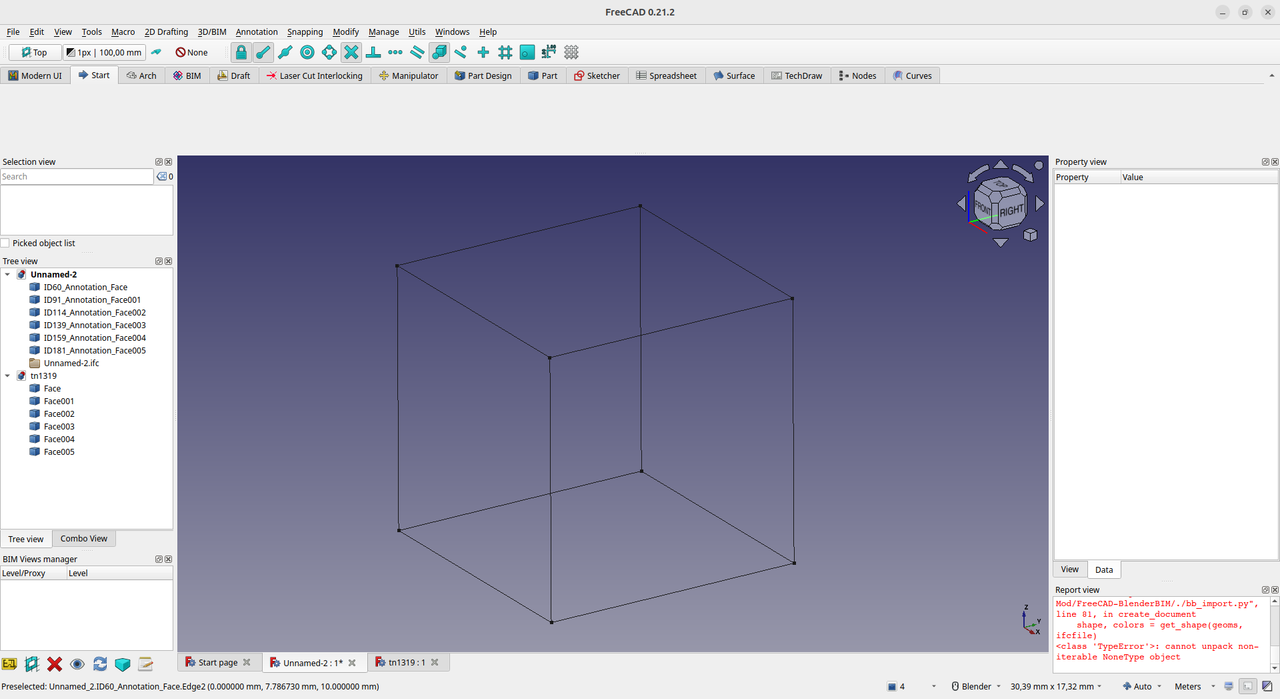The image size is (1280, 699).
Task: Switch to the Combo View tab
Action: coord(84,538)
